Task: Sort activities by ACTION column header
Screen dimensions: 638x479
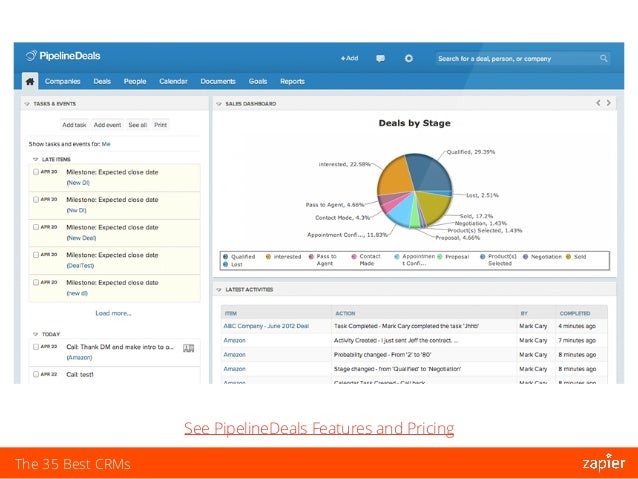Action: (x=345, y=313)
